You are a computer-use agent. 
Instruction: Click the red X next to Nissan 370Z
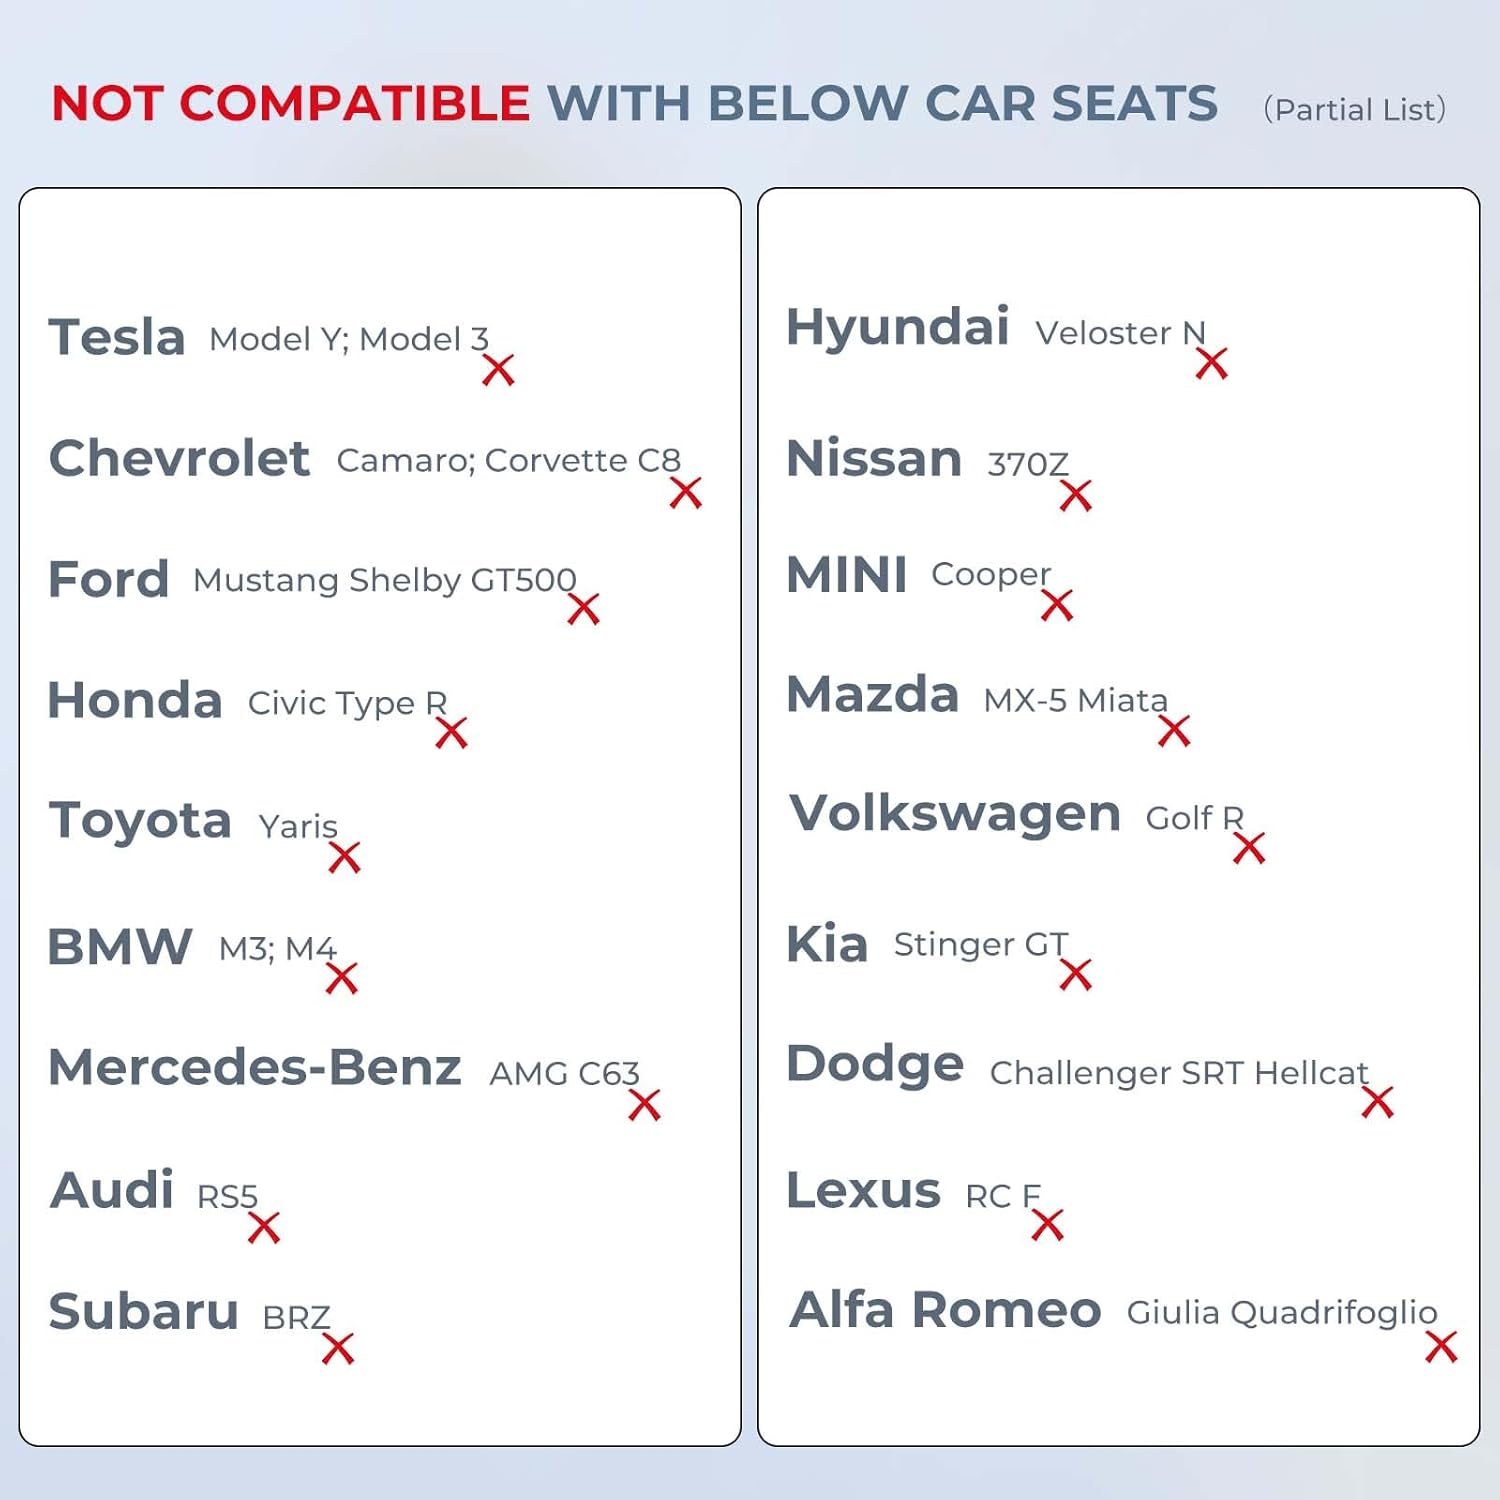(1076, 495)
